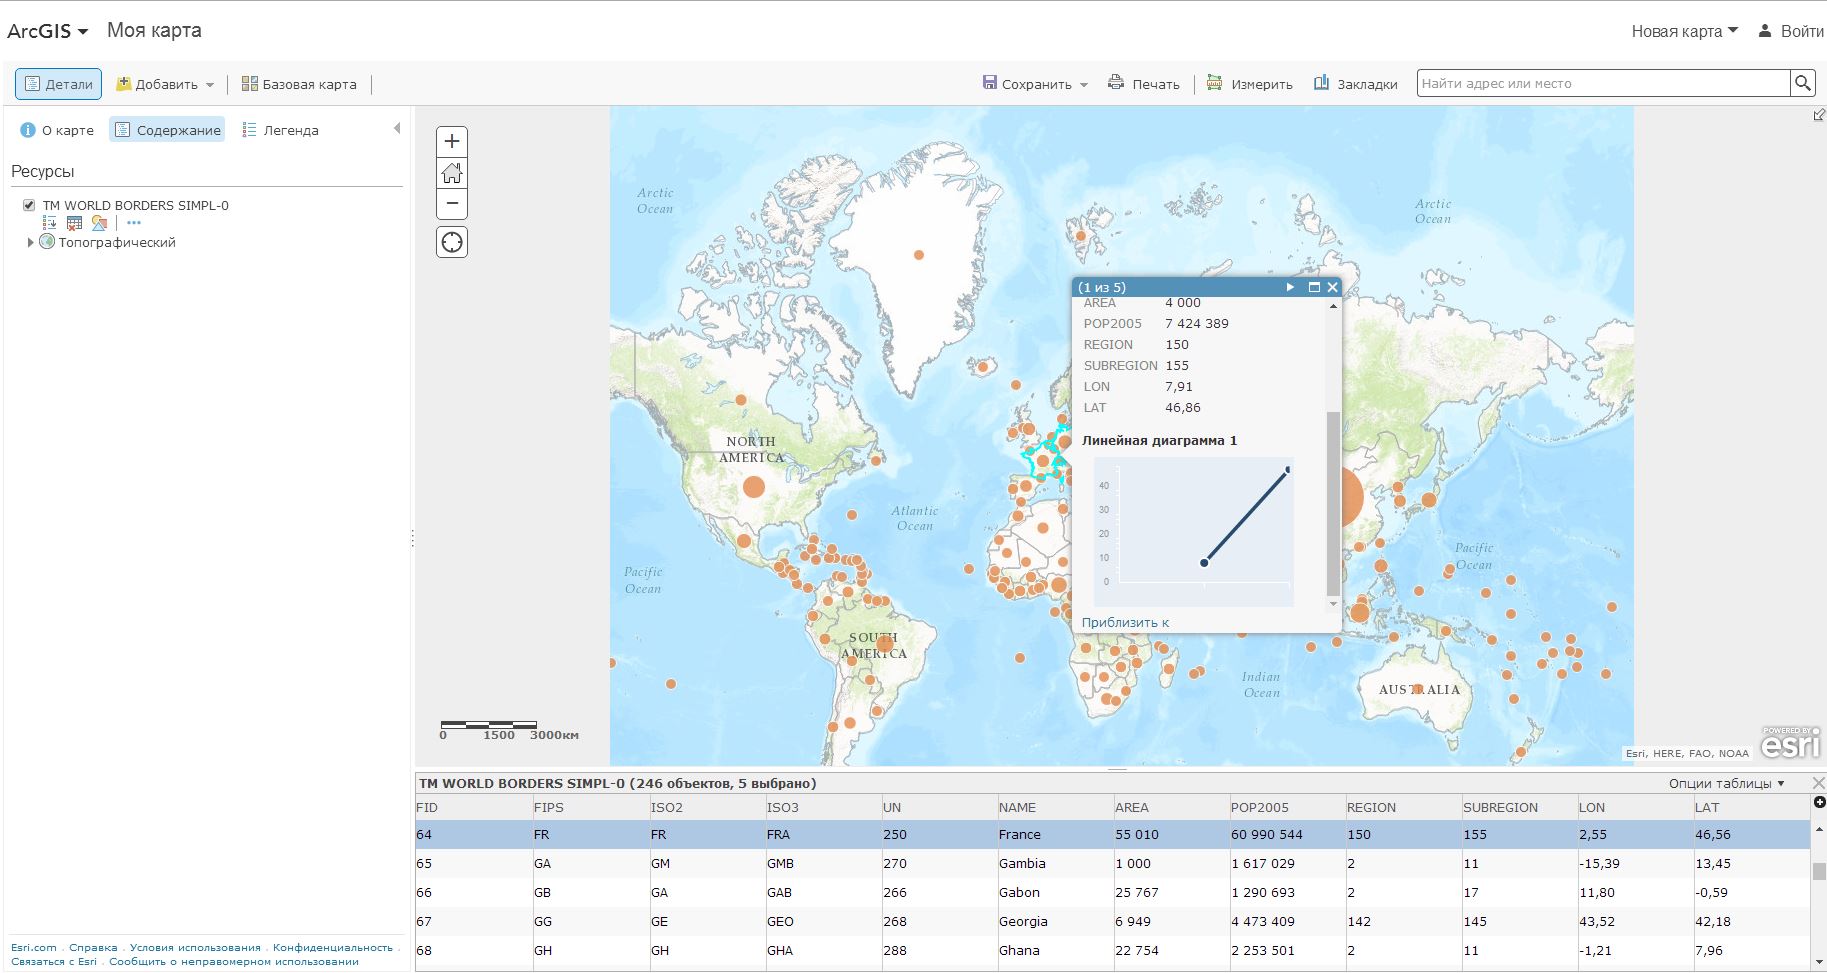Open the Добавить dropdown menu
The width and height of the screenshot is (1827, 973).
tap(165, 84)
